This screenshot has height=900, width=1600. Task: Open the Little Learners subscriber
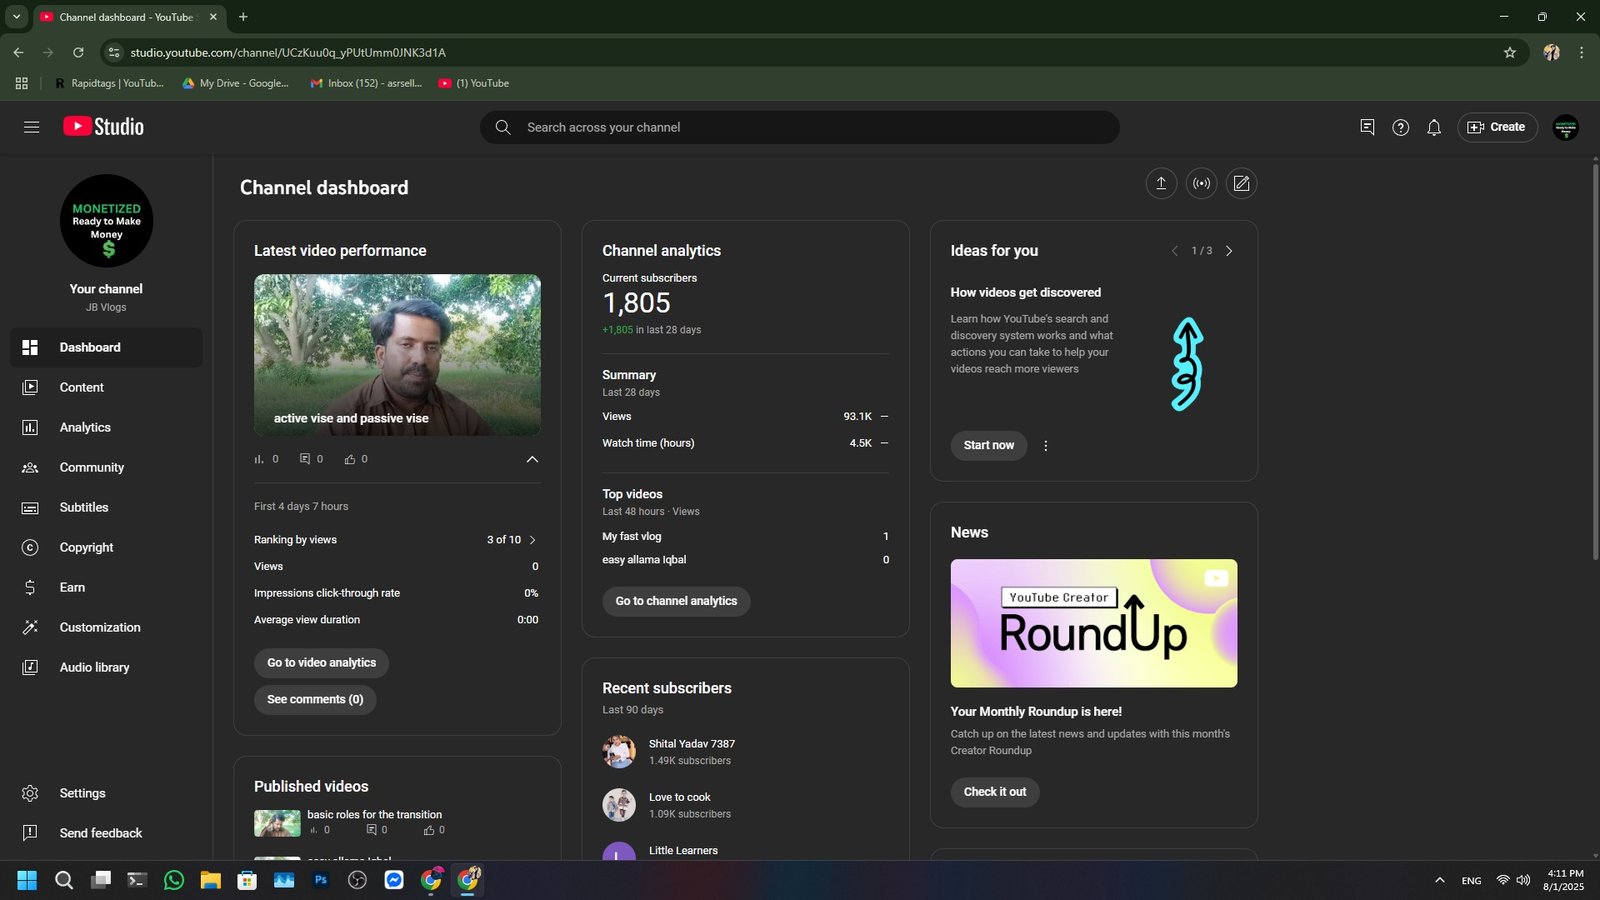[683, 851]
